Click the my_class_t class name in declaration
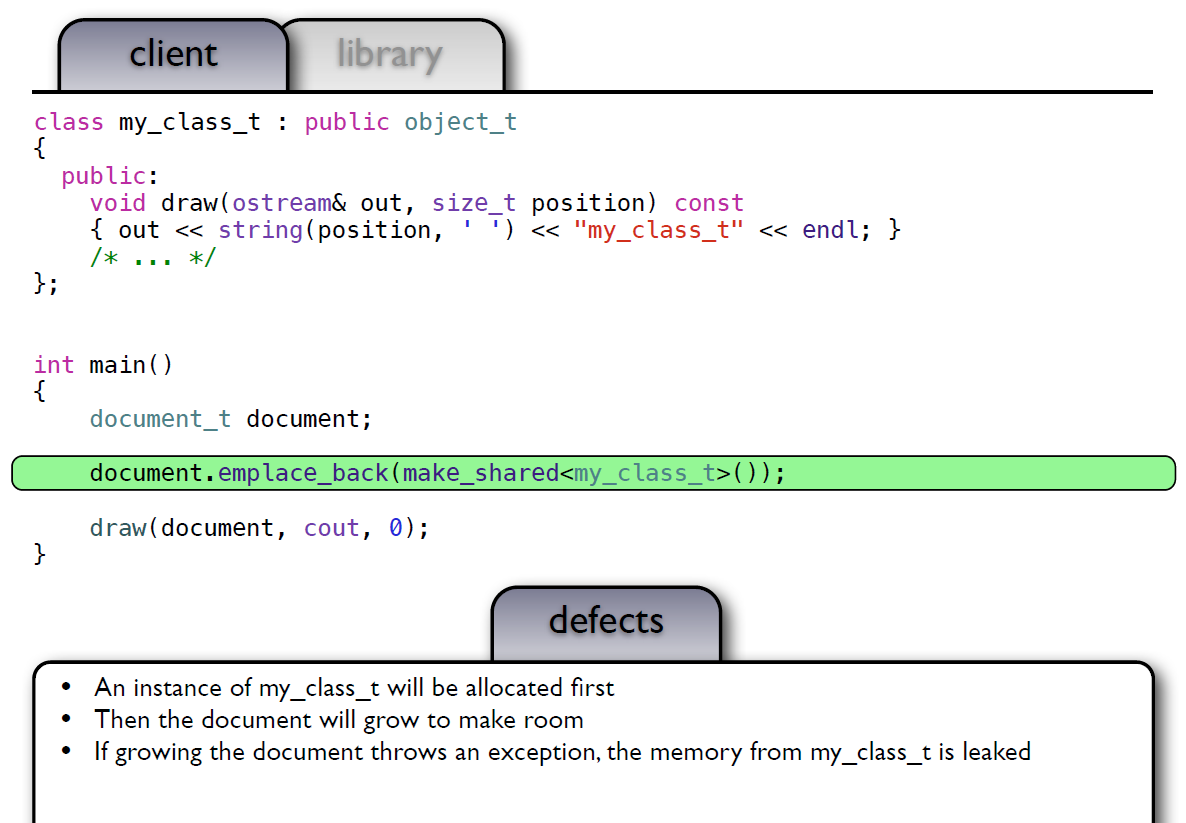This screenshot has width=1186, height=823. [x=190, y=122]
